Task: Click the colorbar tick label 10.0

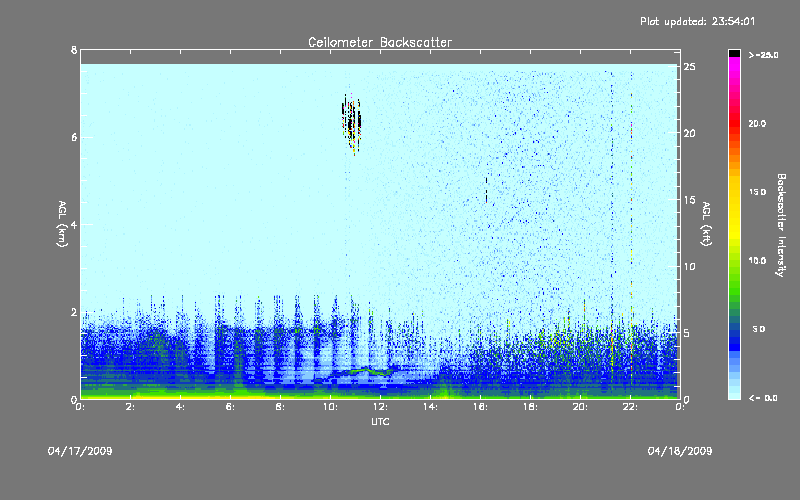Action: tap(757, 261)
